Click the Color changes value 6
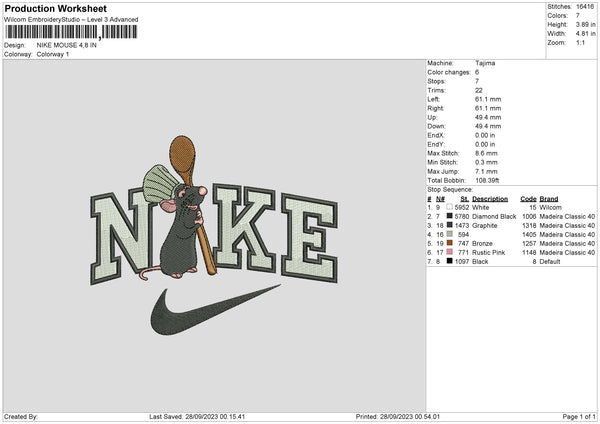The image size is (600, 424). (477, 72)
